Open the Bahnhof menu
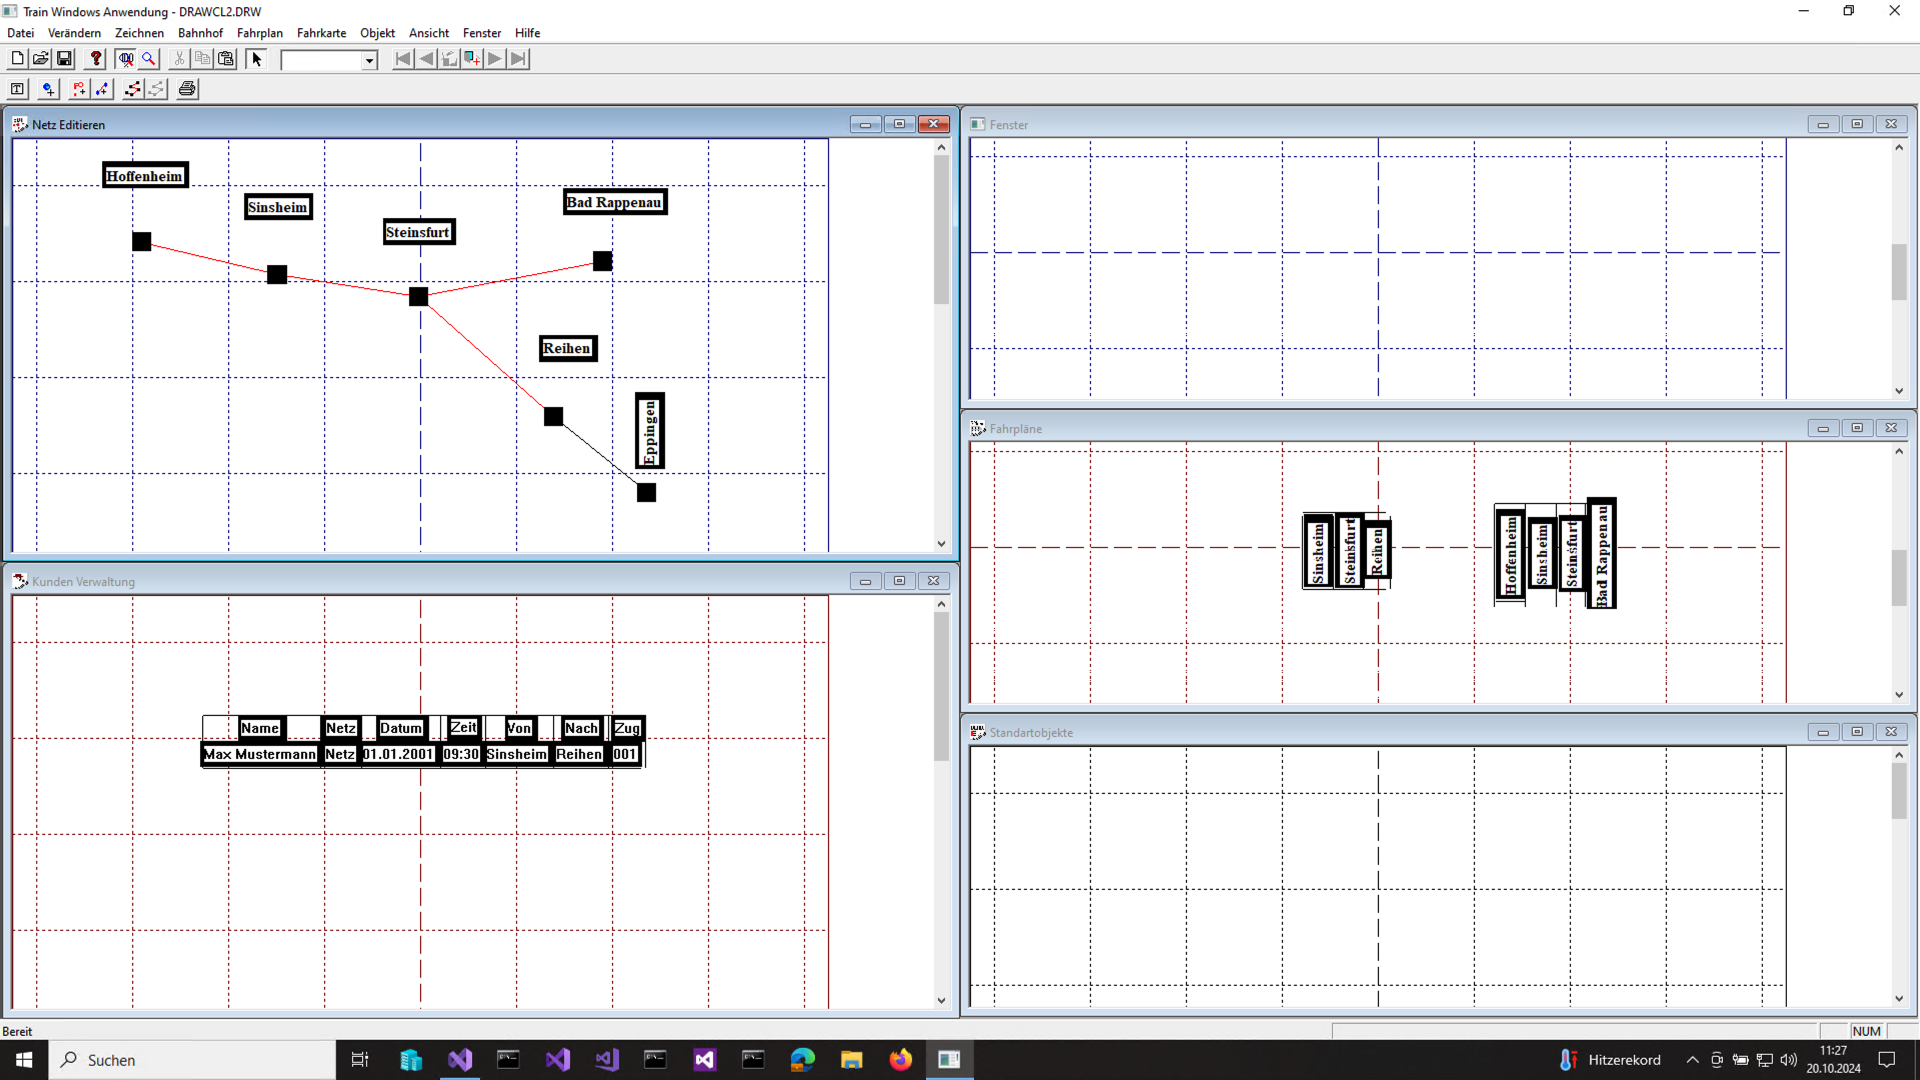1920x1080 pixels. click(200, 33)
